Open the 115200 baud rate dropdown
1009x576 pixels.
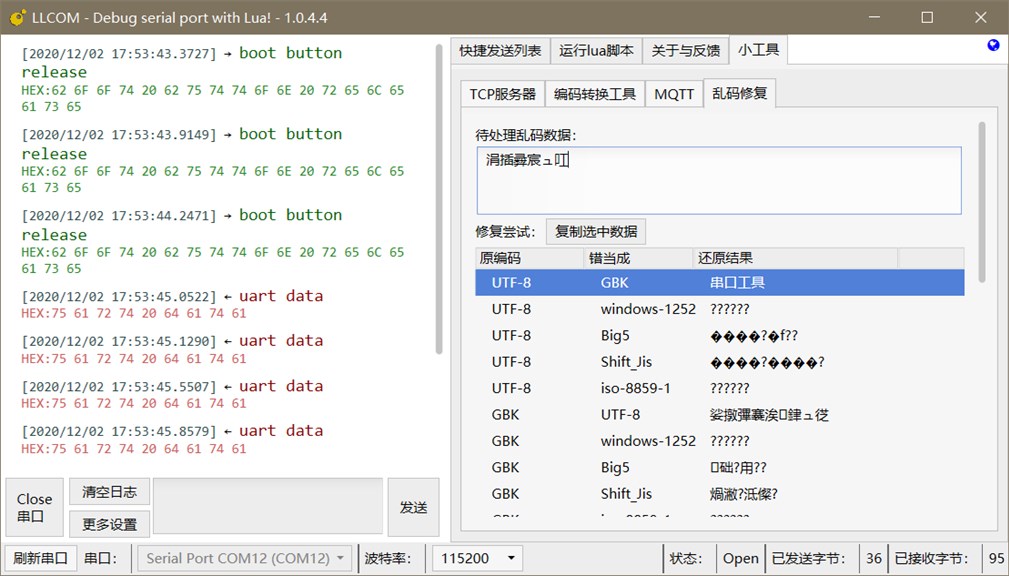coord(477,558)
